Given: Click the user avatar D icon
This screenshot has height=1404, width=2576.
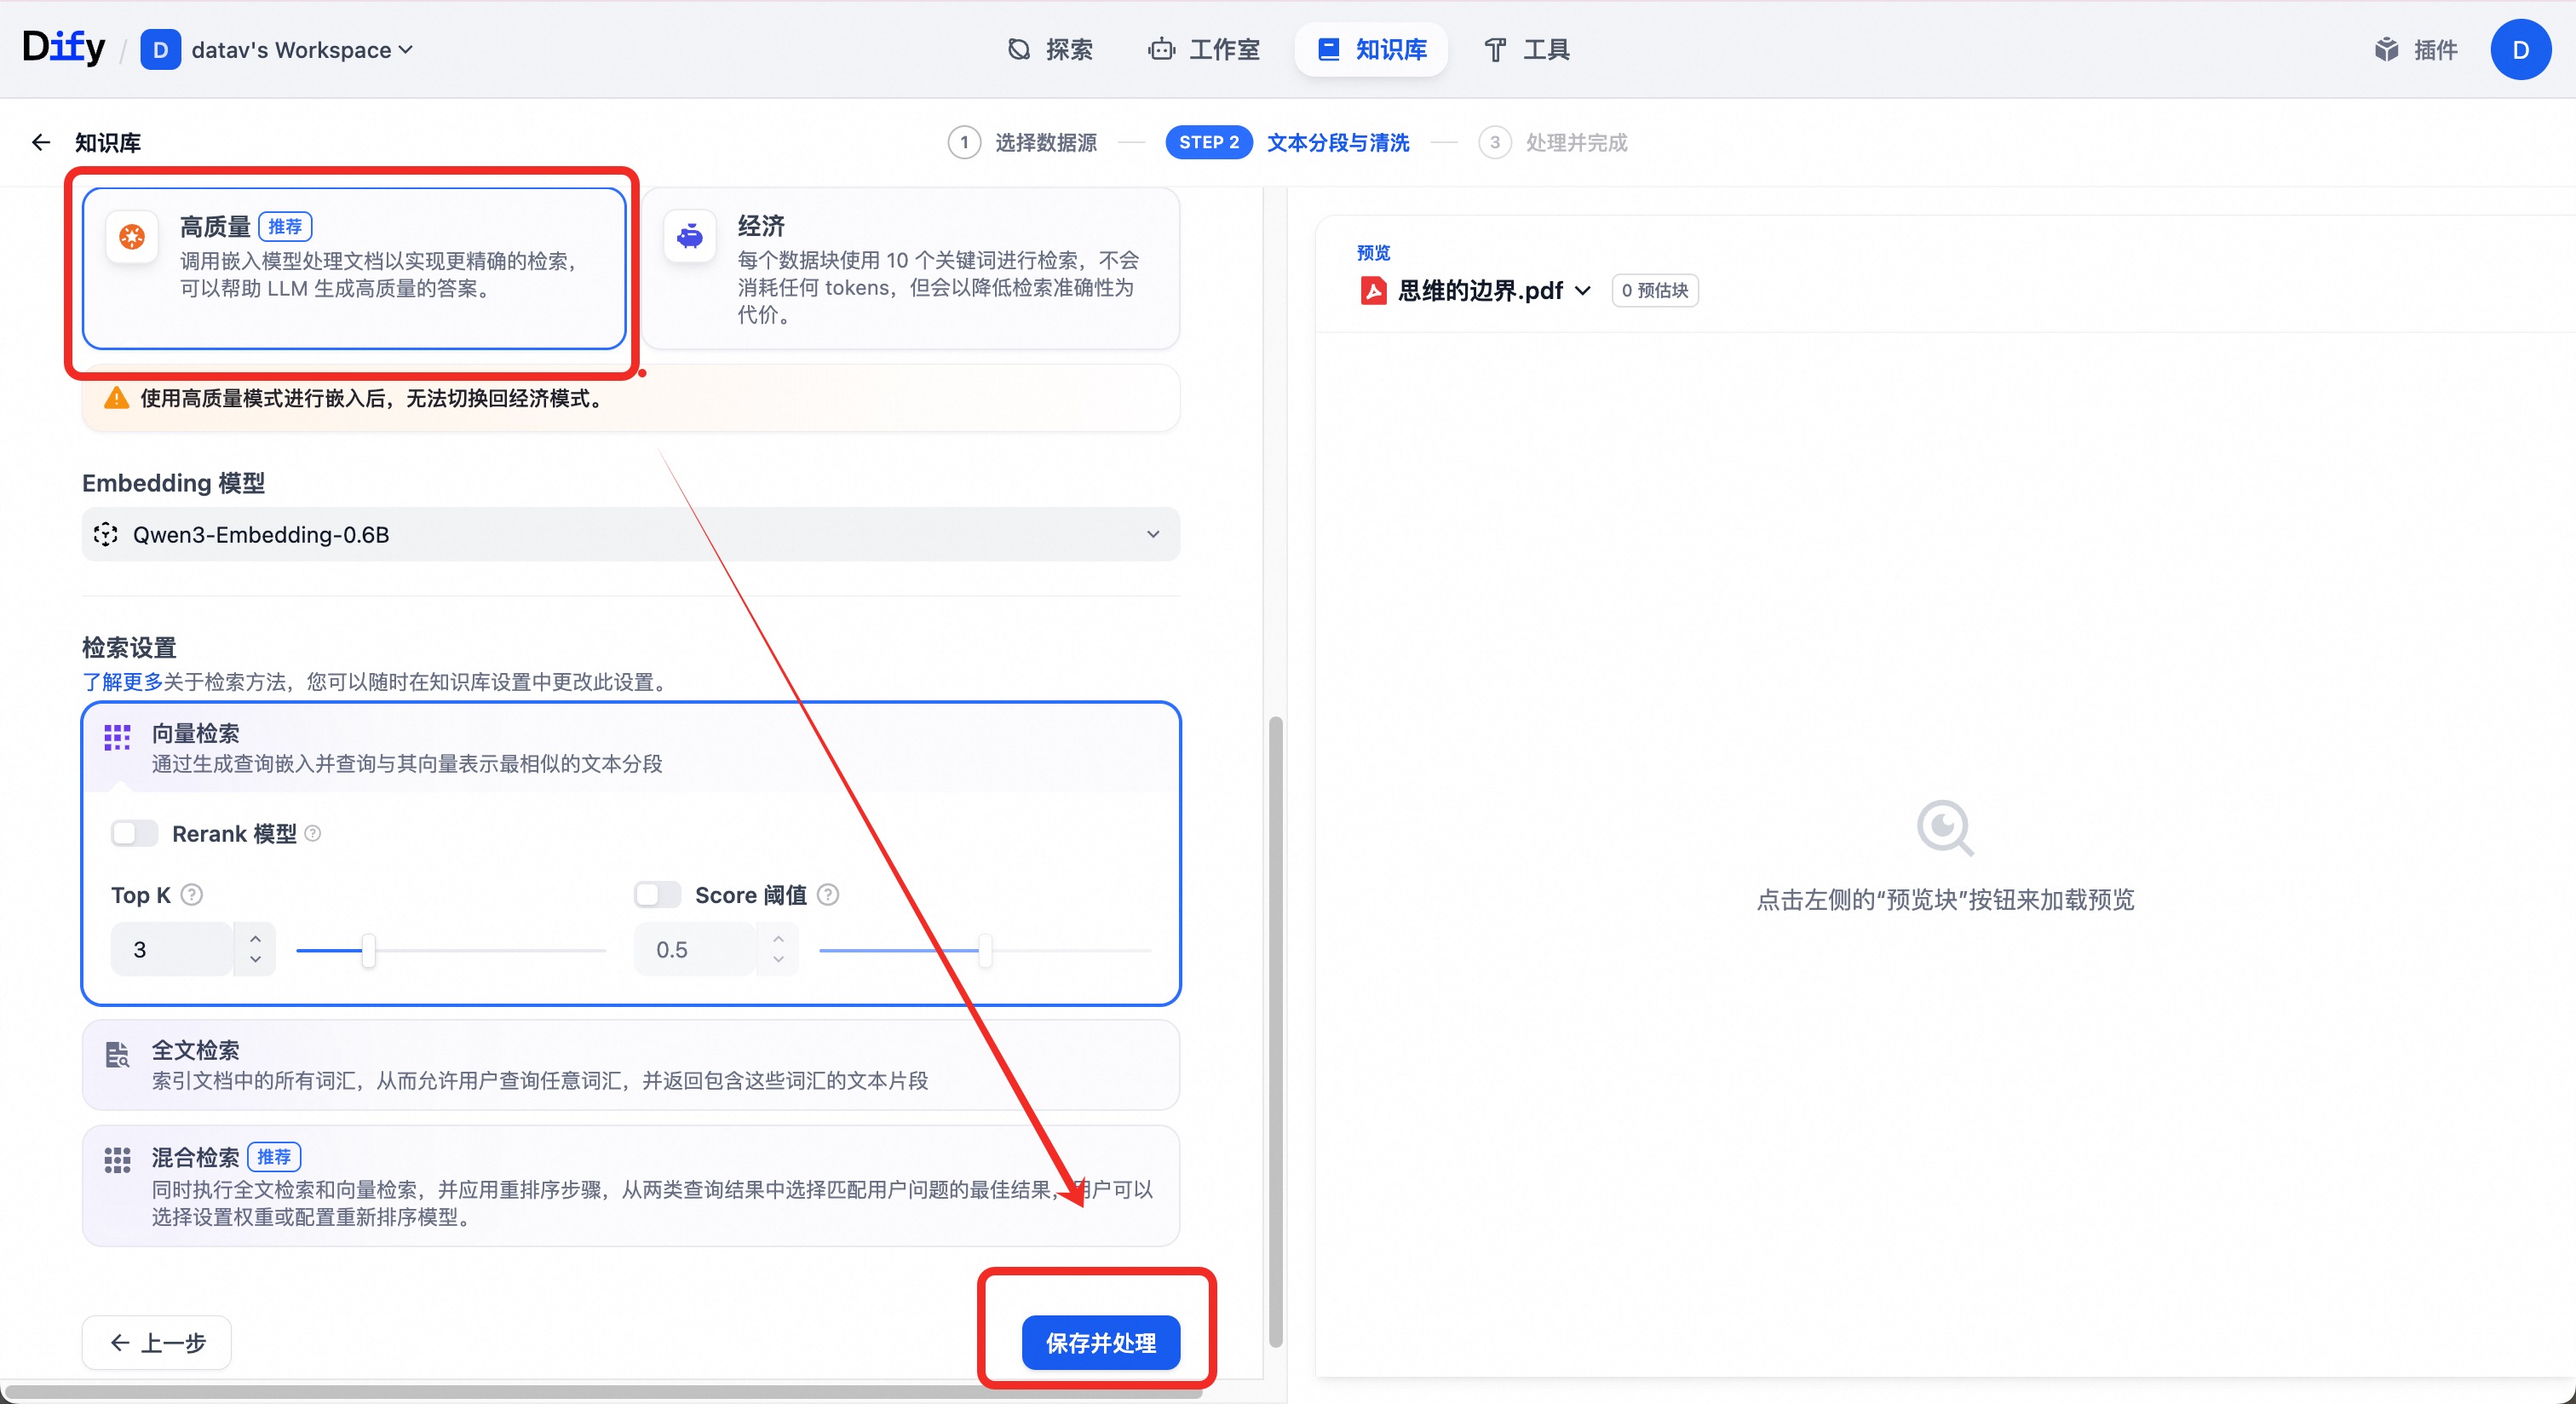Looking at the screenshot, I should tap(2519, 49).
